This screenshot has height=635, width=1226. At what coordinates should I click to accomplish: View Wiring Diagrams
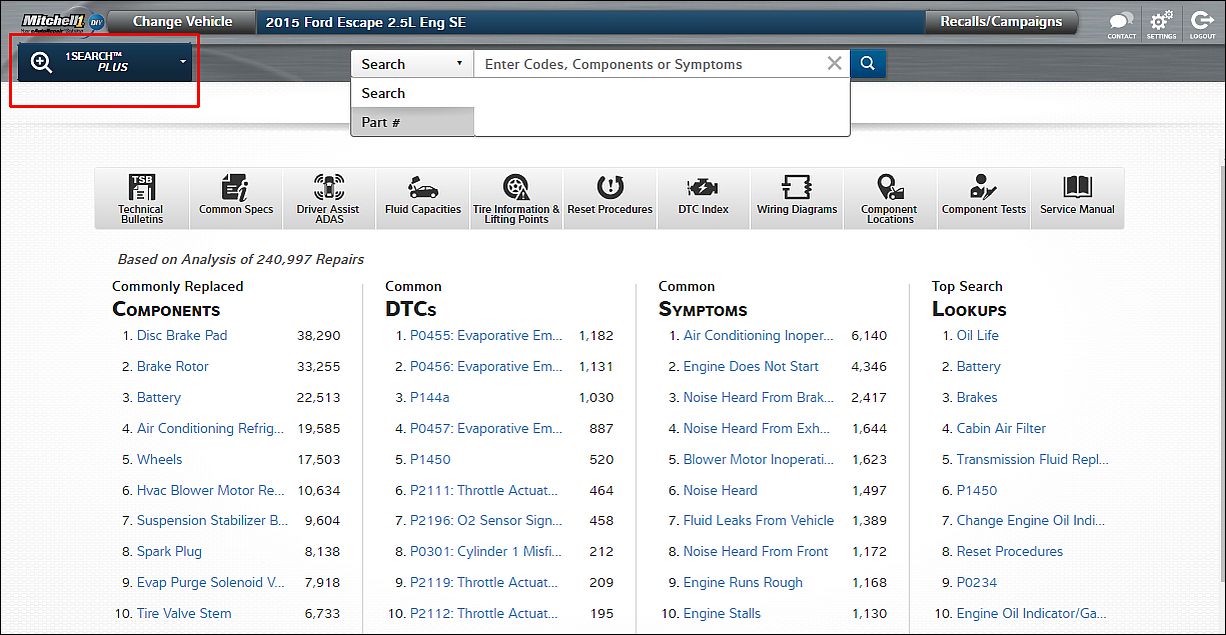796,198
